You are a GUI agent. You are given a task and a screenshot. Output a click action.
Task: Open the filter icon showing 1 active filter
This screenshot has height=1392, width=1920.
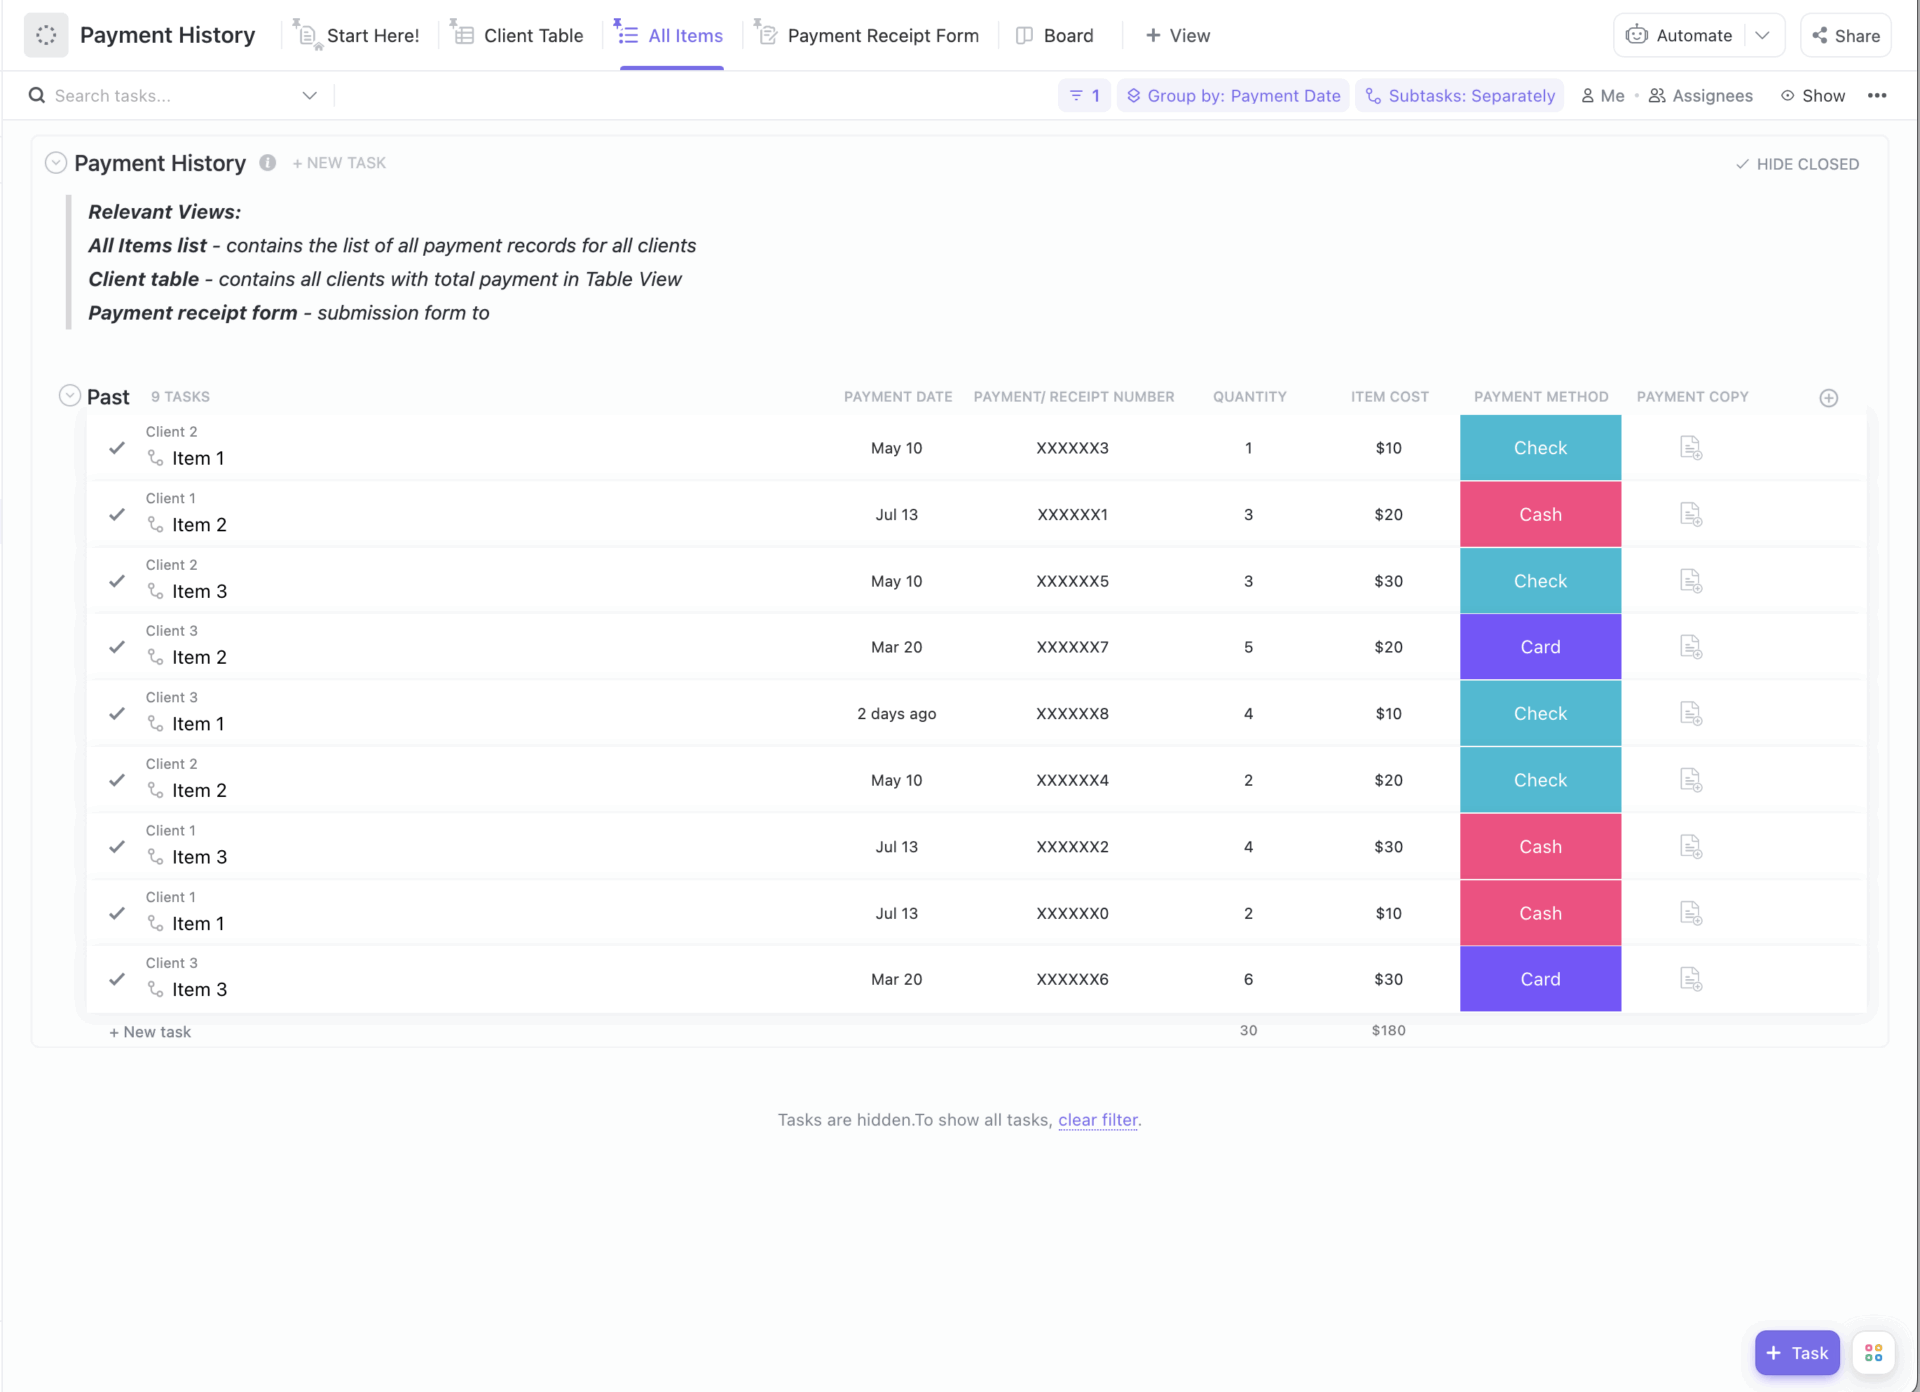(1083, 95)
